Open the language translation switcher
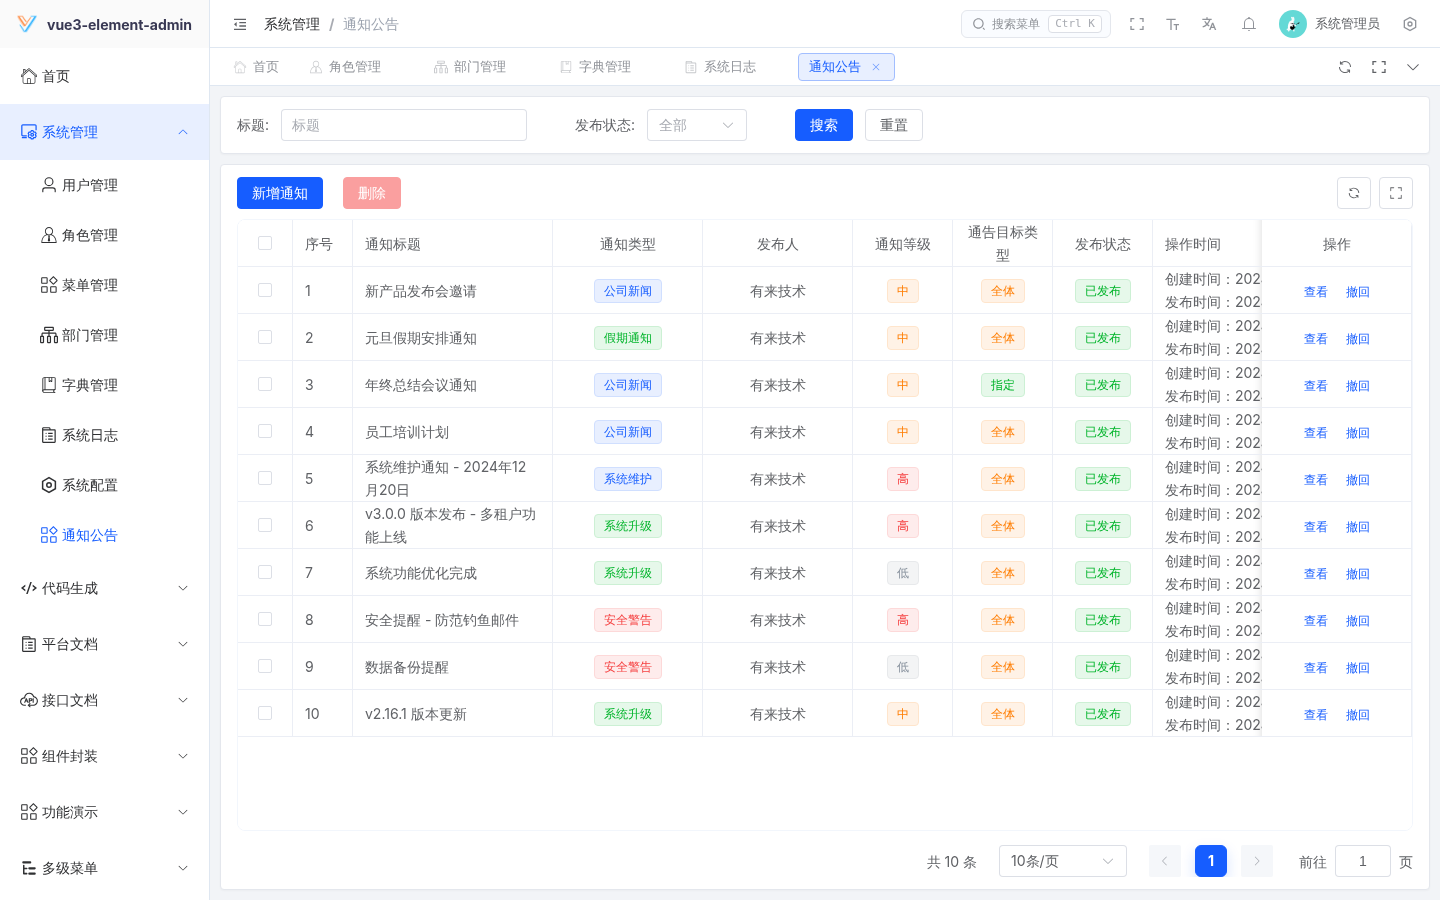This screenshot has height=900, width=1440. pos(1209,24)
